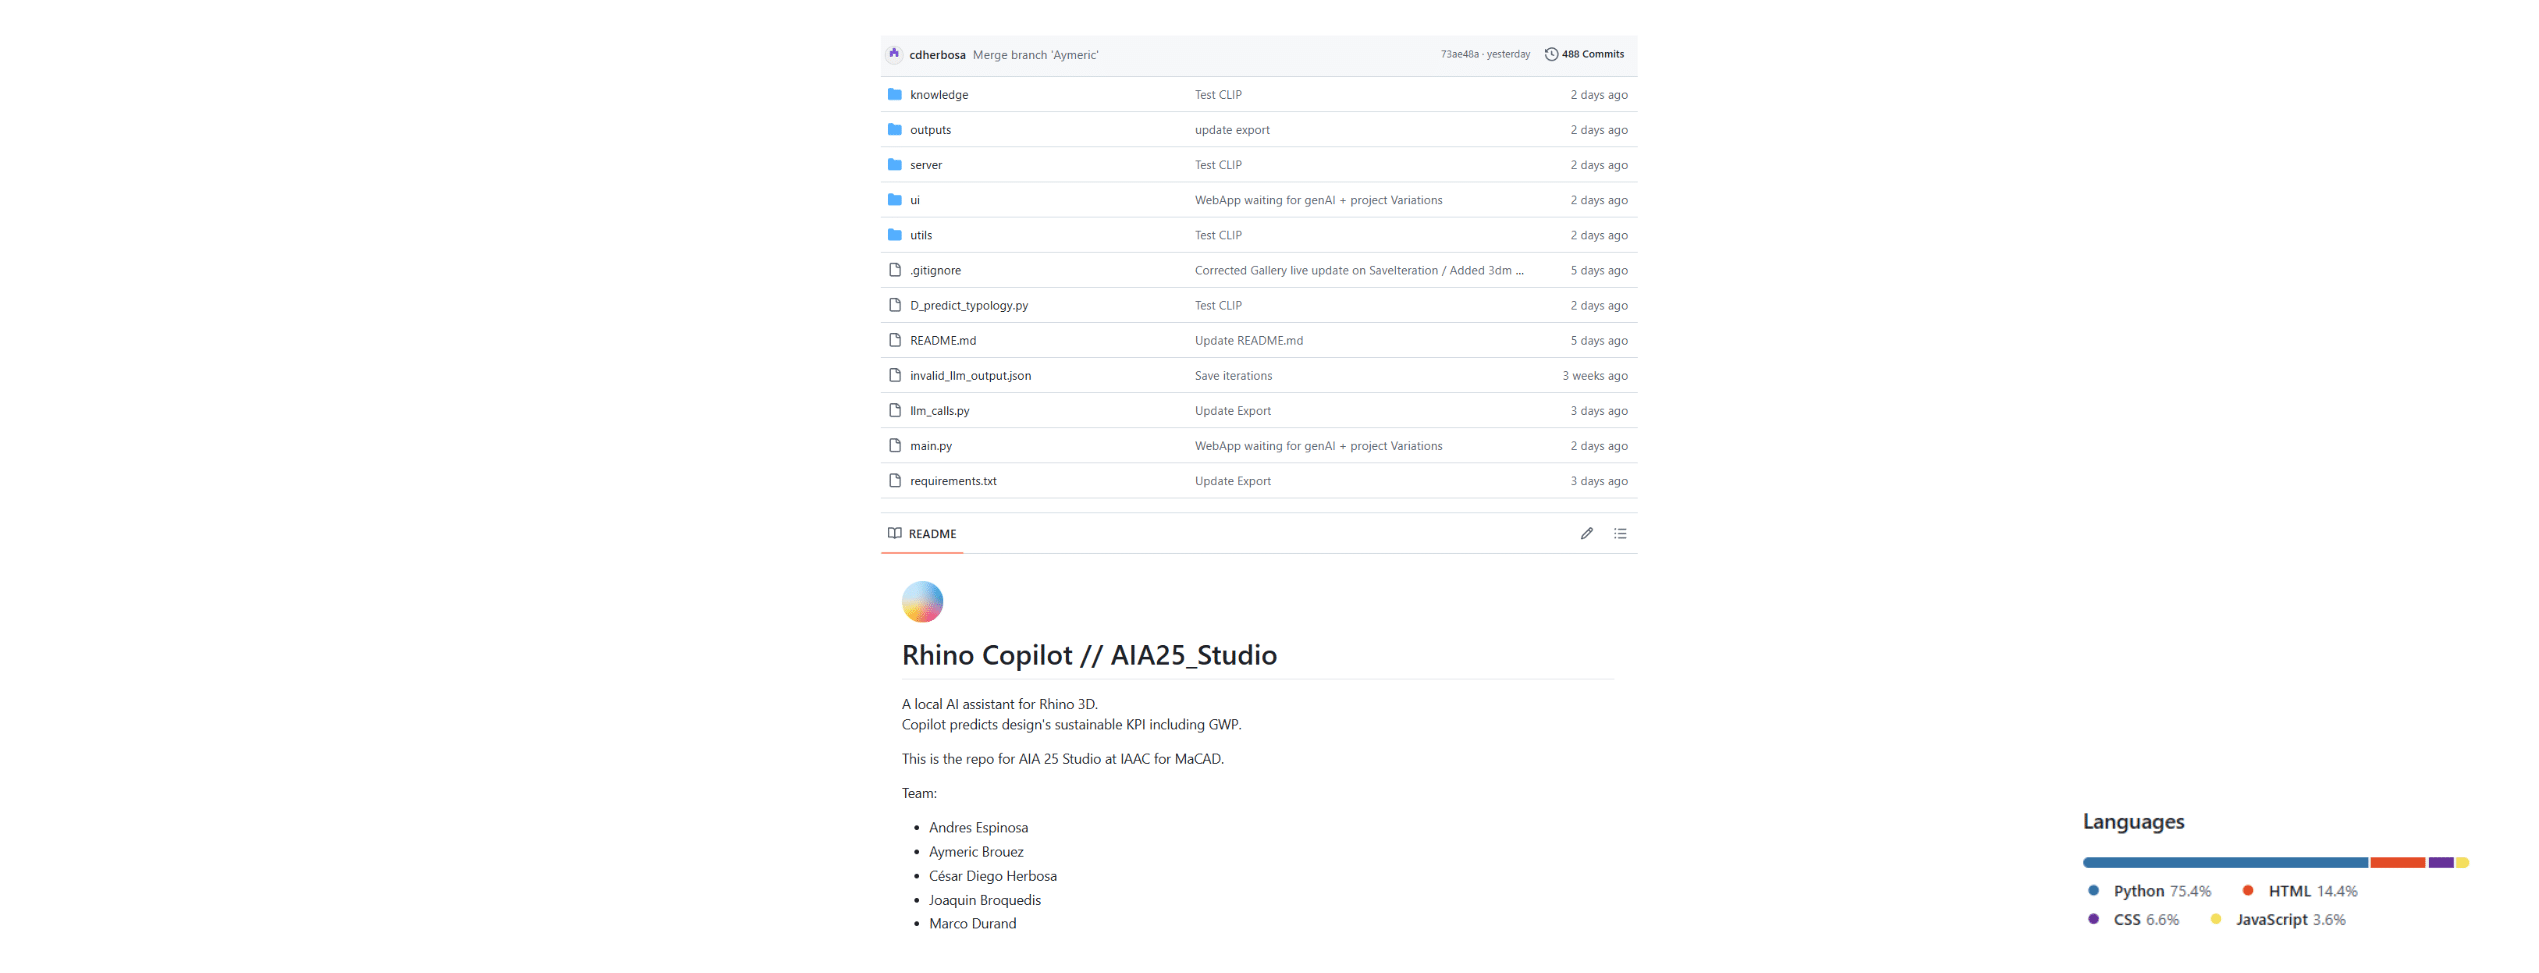Click the D_predict_typology.py file icon

[x=895, y=304]
